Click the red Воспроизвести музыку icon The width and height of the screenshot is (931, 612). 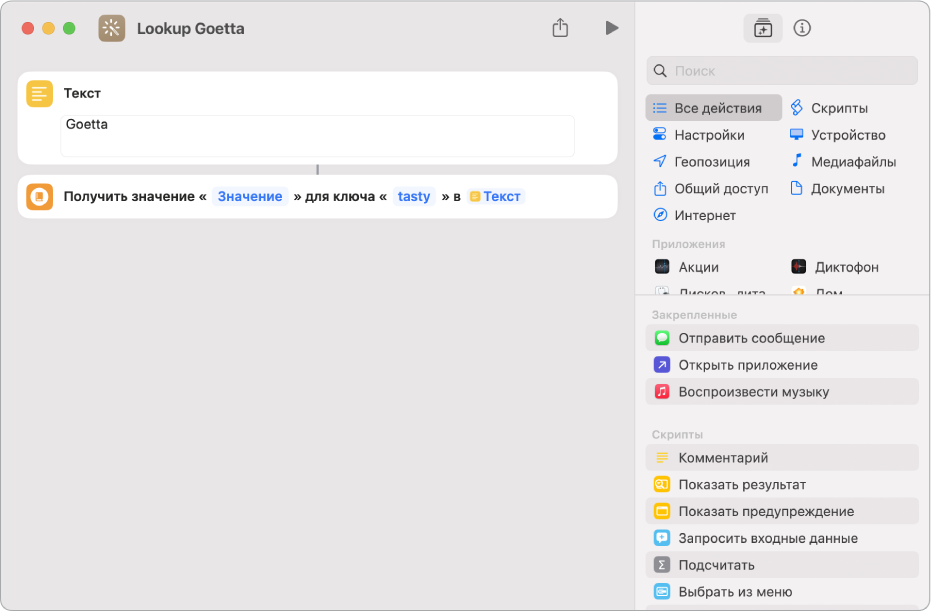coord(662,392)
